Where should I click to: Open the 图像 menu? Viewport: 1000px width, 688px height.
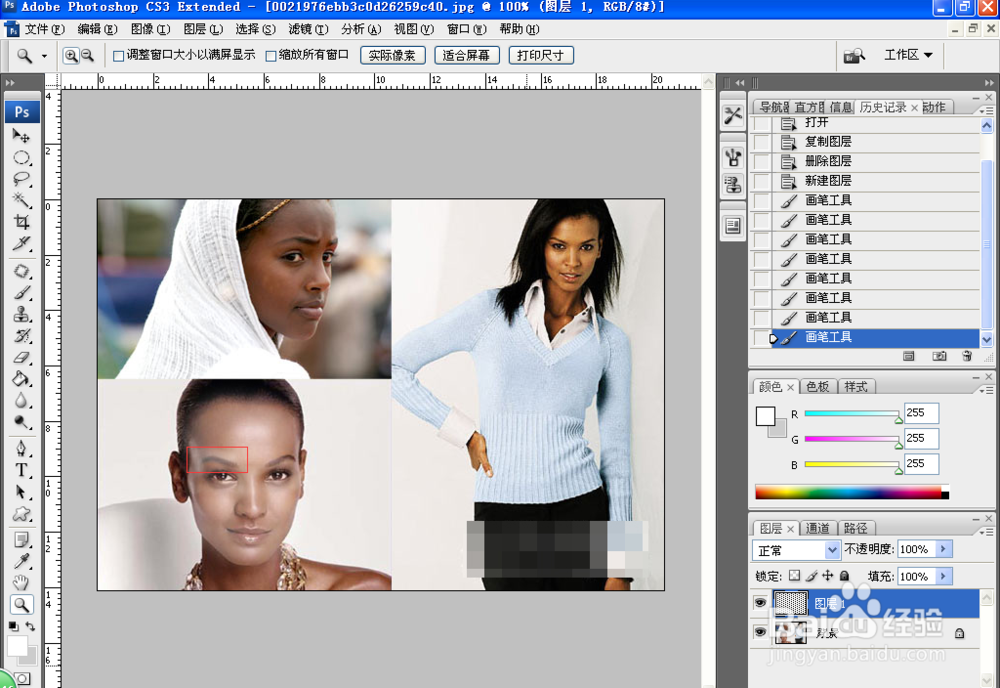151,29
